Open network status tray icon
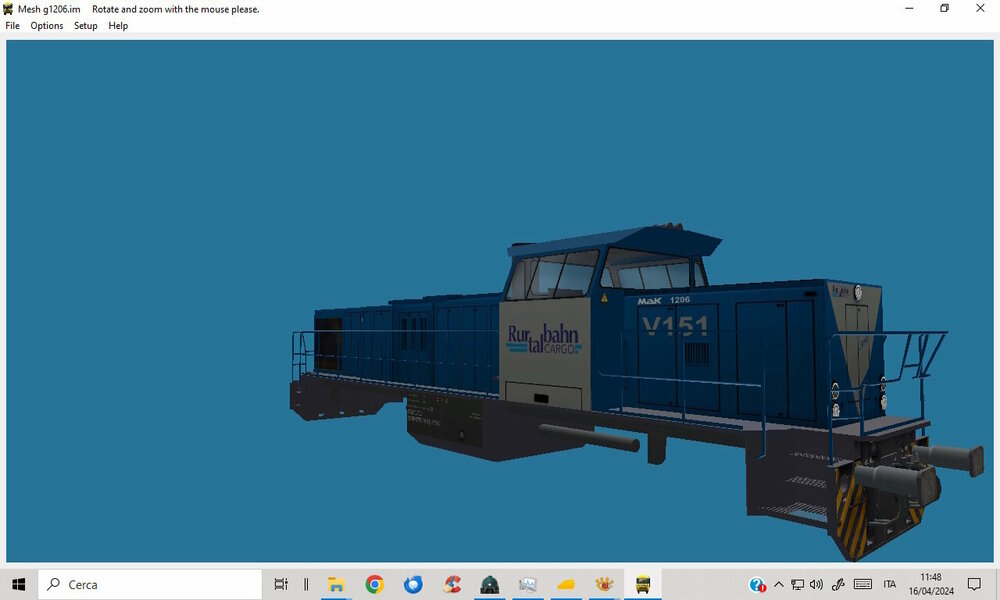The height and width of the screenshot is (600, 1000). coord(797,584)
